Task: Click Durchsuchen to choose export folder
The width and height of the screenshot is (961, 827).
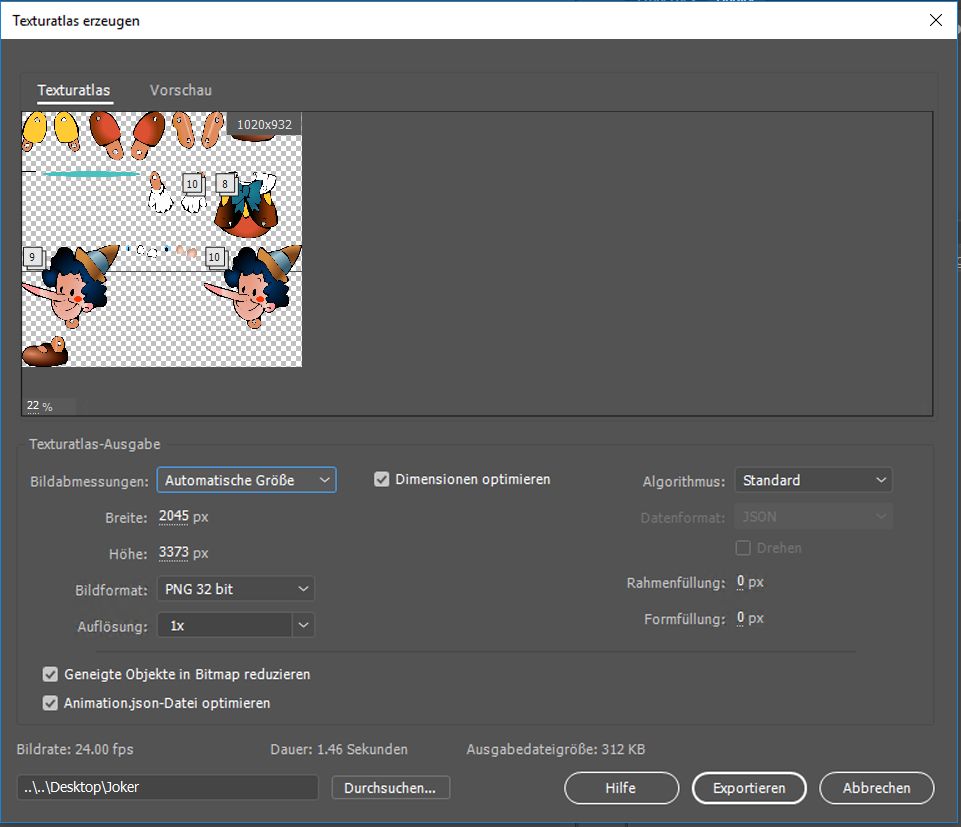Action: coord(390,788)
